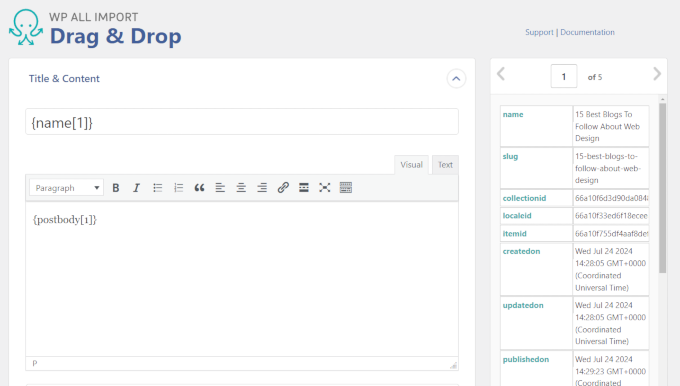Insert or edit a link
The image size is (680, 386).
click(283, 188)
